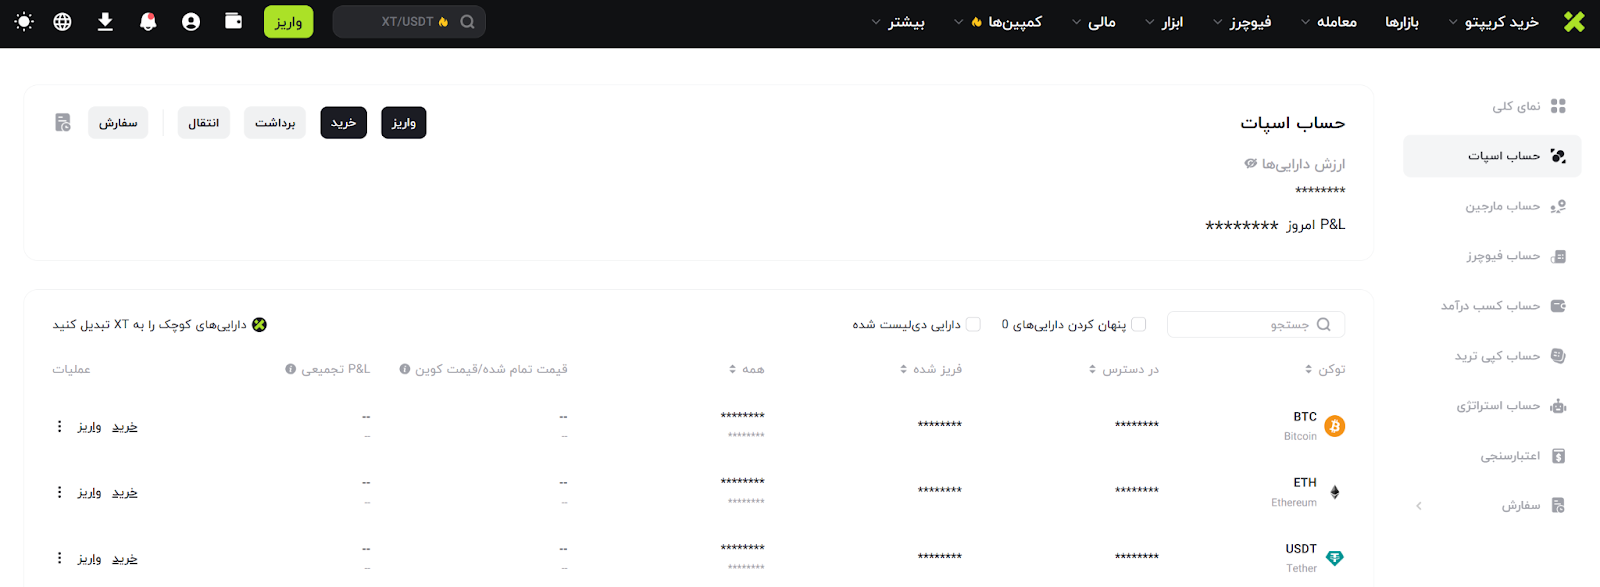Screen dimensions: 1600x587
Task: Open the user profile icon
Action: click(191, 22)
